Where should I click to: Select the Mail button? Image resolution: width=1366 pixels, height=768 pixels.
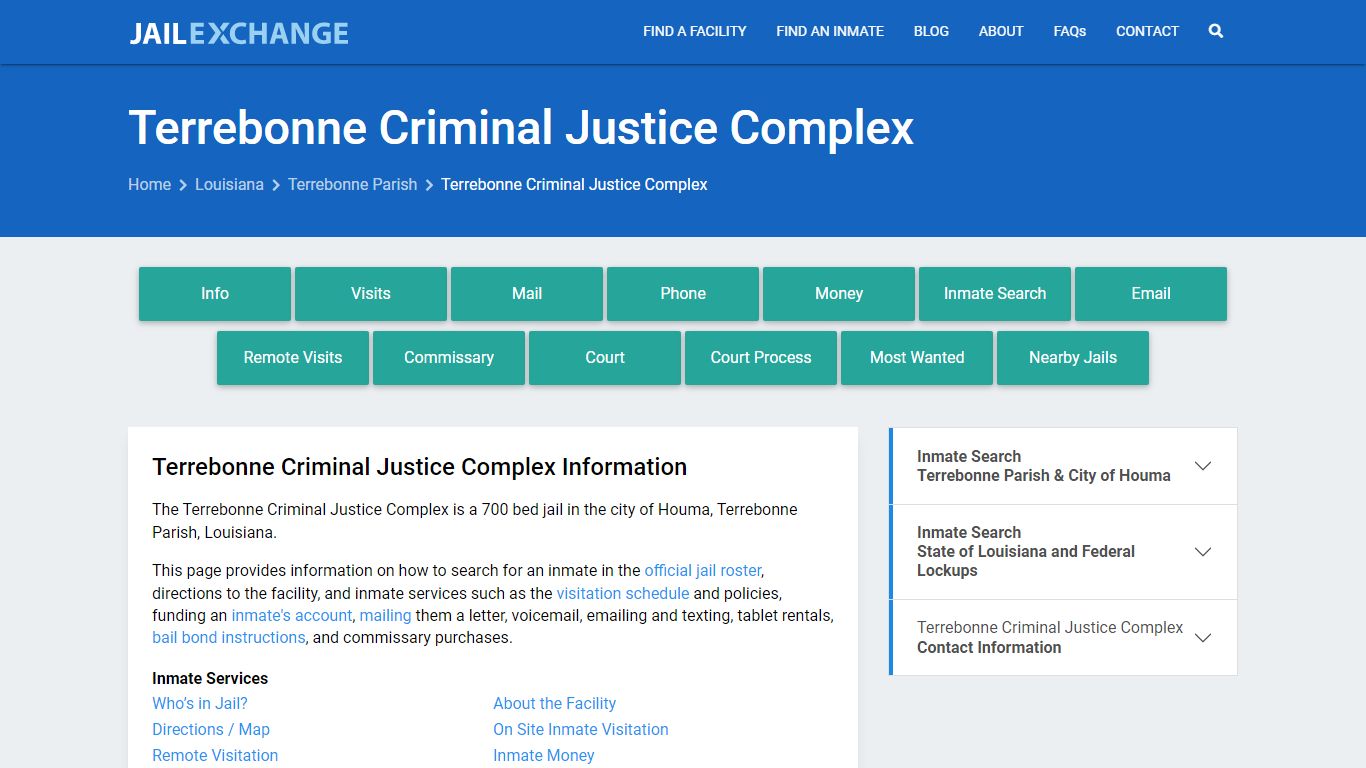(x=527, y=294)
